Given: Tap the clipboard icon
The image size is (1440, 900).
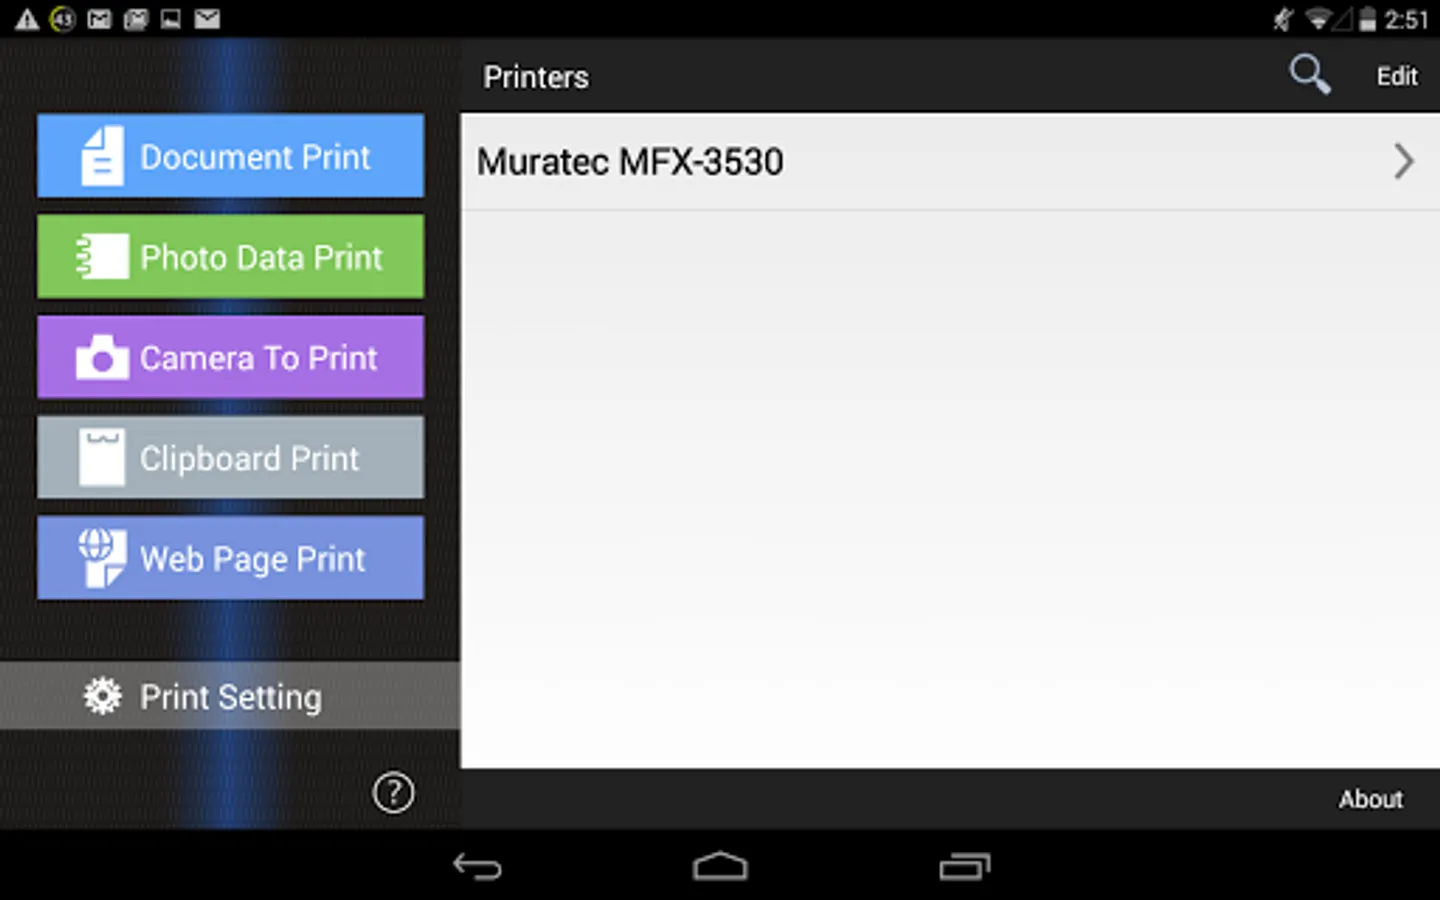Looking at the screenshot, I should click(102, 458).
